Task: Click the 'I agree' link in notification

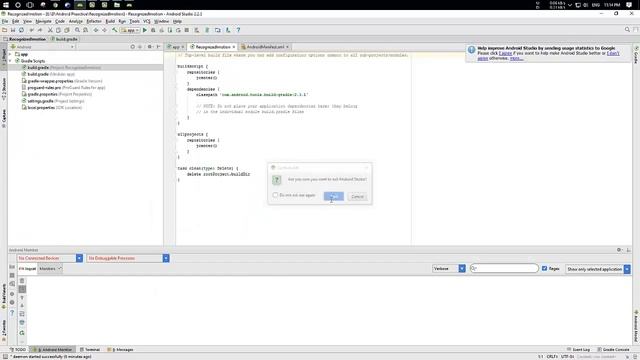Action: click(505, 53)
